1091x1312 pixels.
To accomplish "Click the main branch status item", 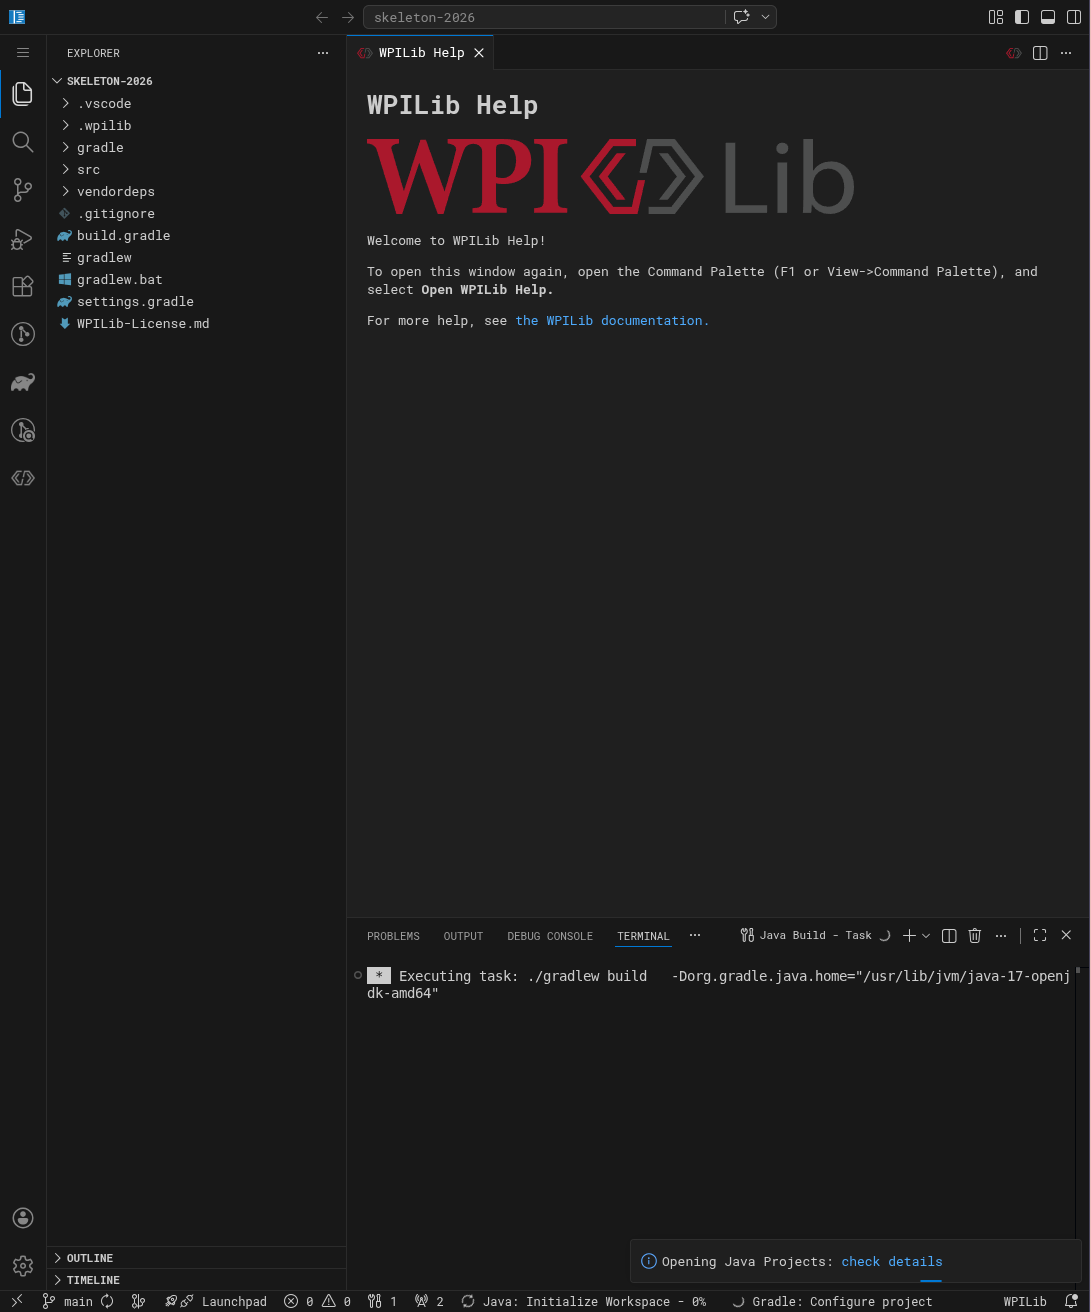I will point(68,1301).
